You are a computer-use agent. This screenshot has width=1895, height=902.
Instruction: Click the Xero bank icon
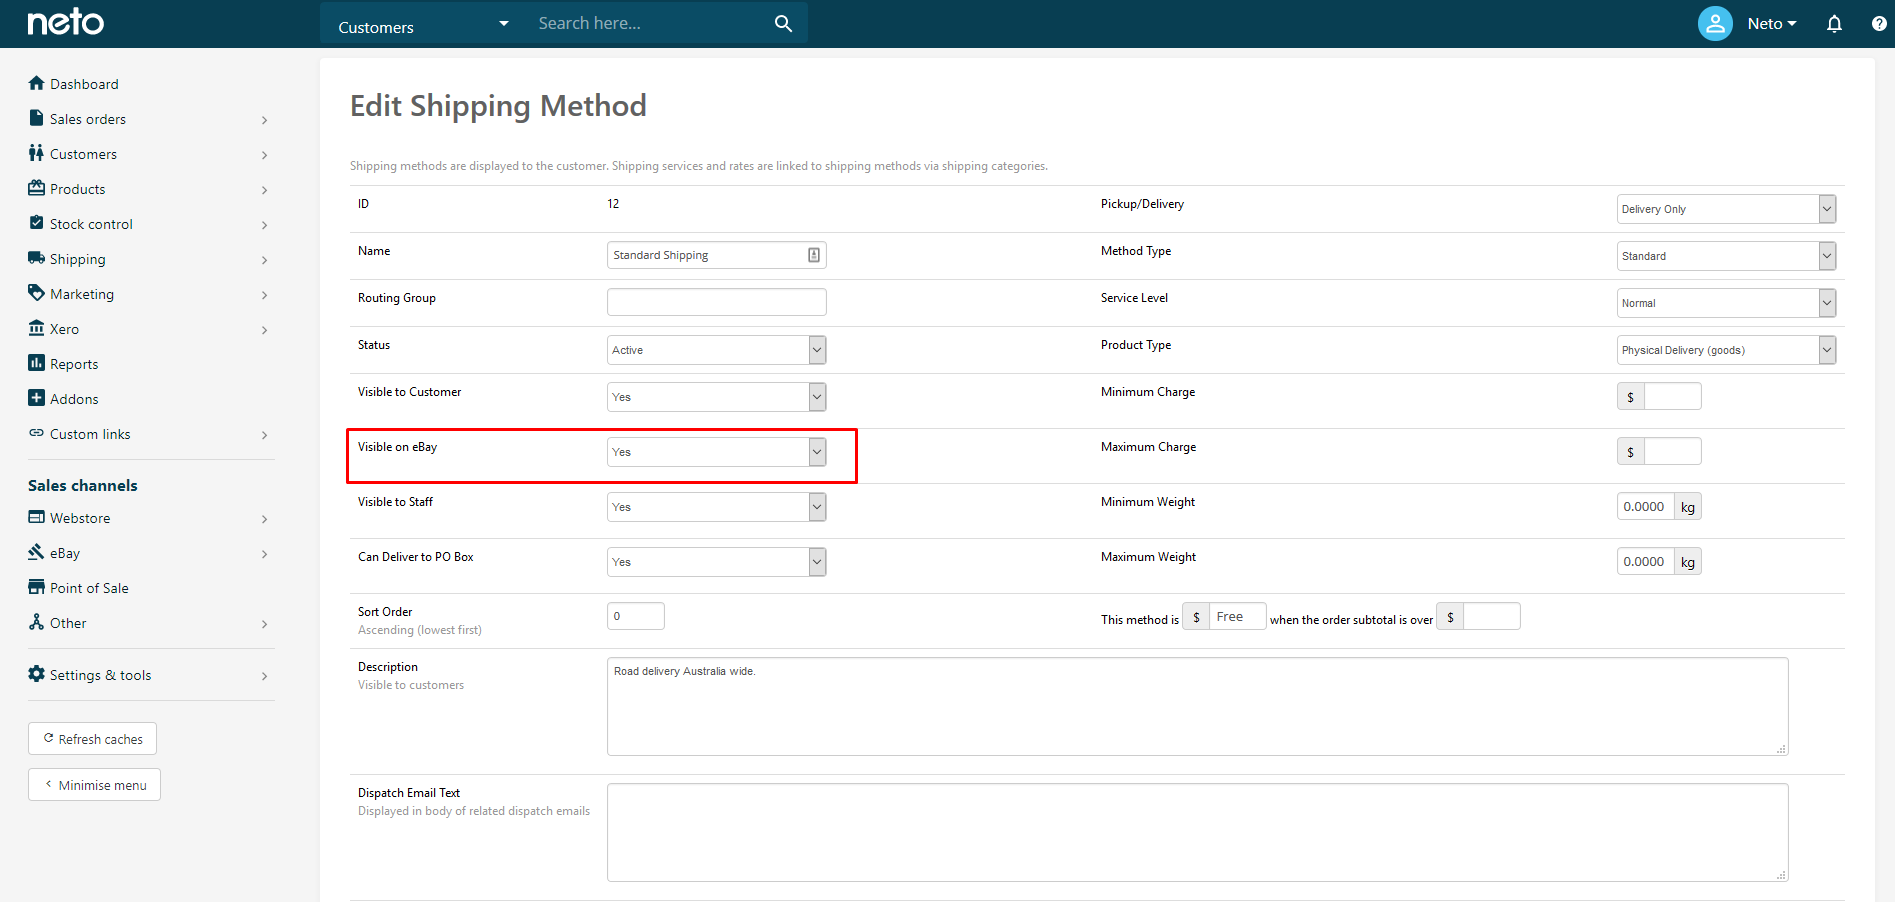(x=37, y=328)
